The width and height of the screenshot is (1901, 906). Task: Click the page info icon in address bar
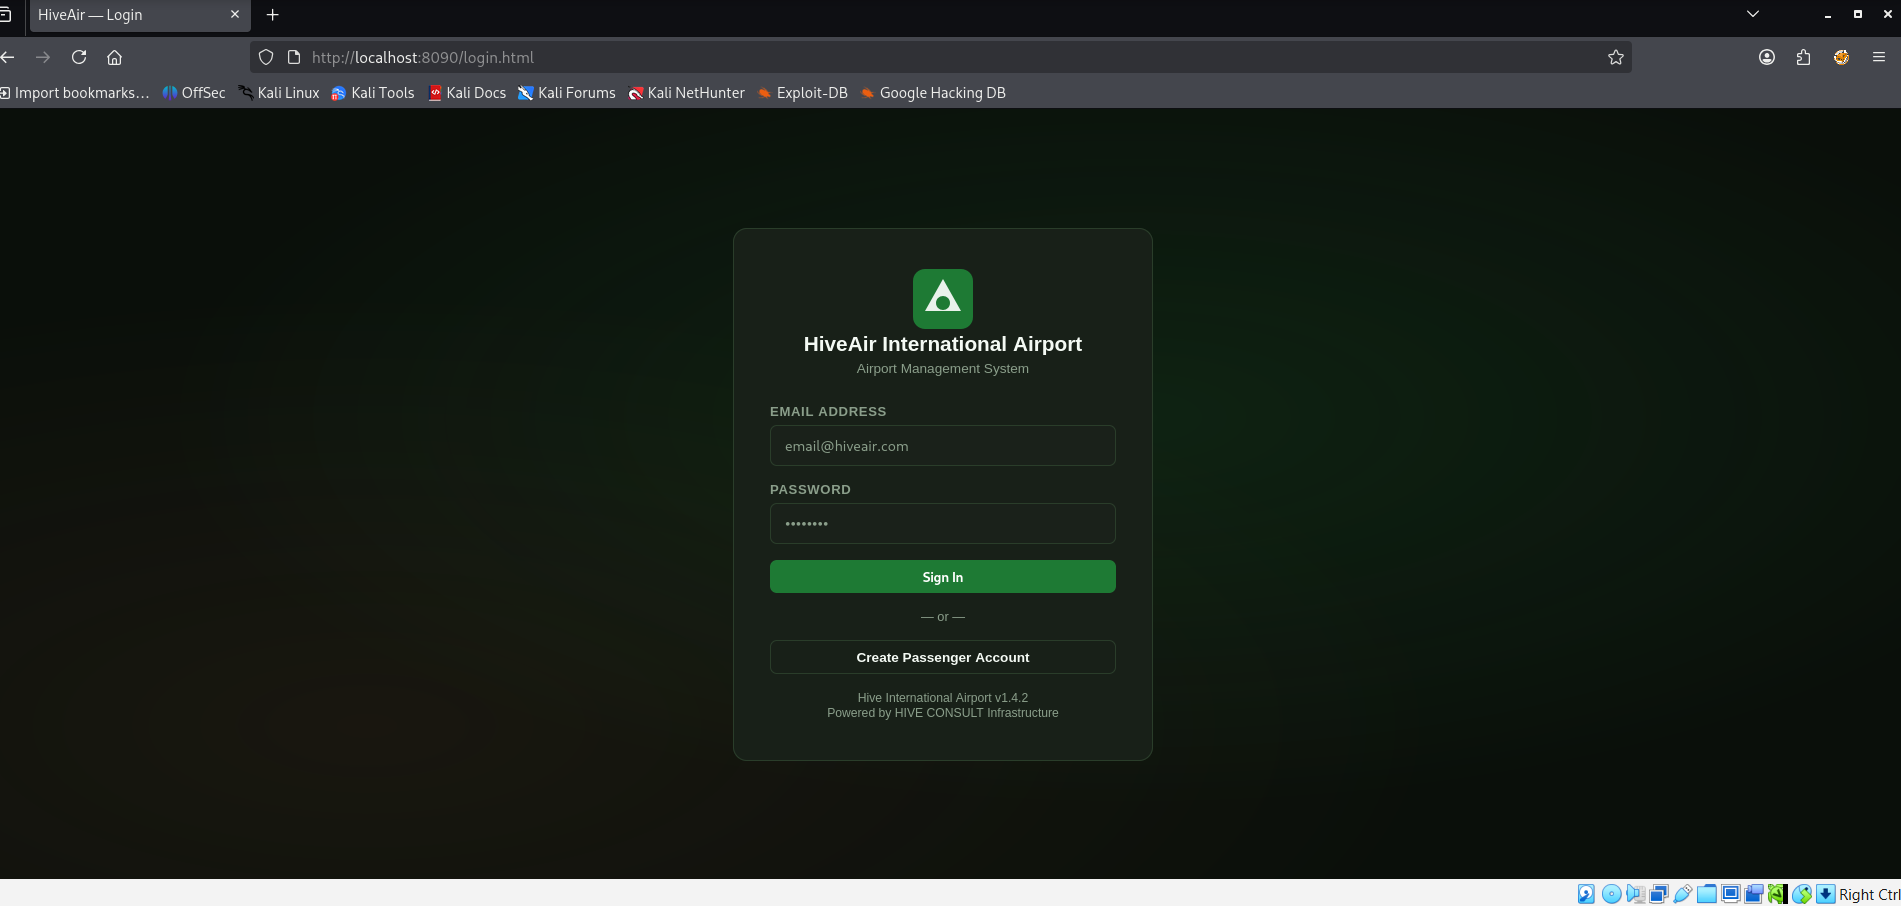pos(294,57)
